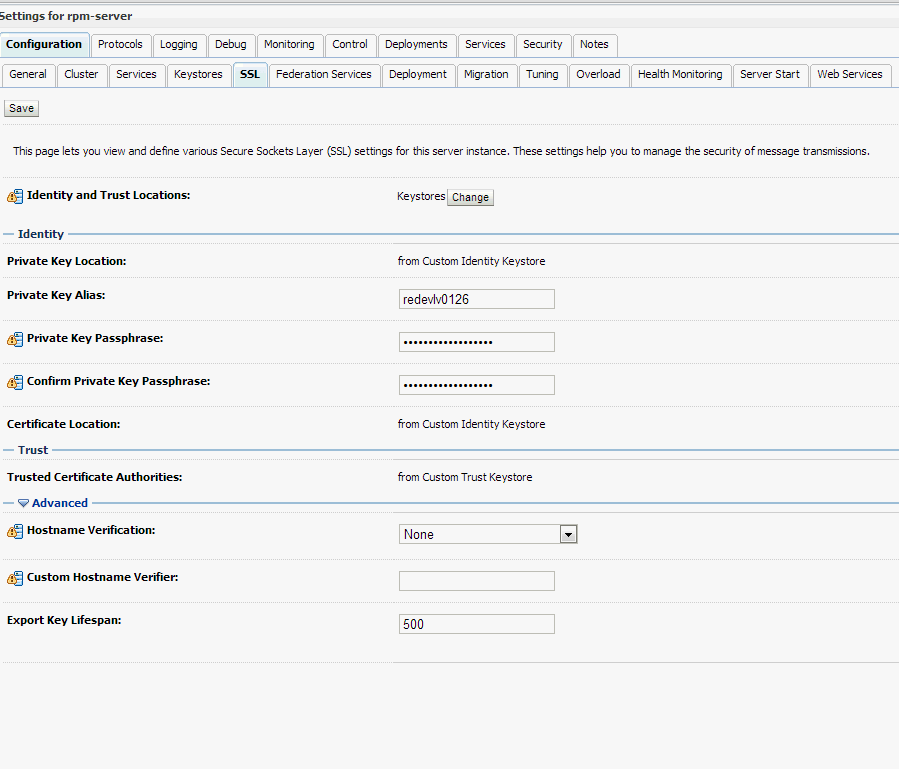
Task: Open the Cluster sub-tab
Action: pos(81,75)
